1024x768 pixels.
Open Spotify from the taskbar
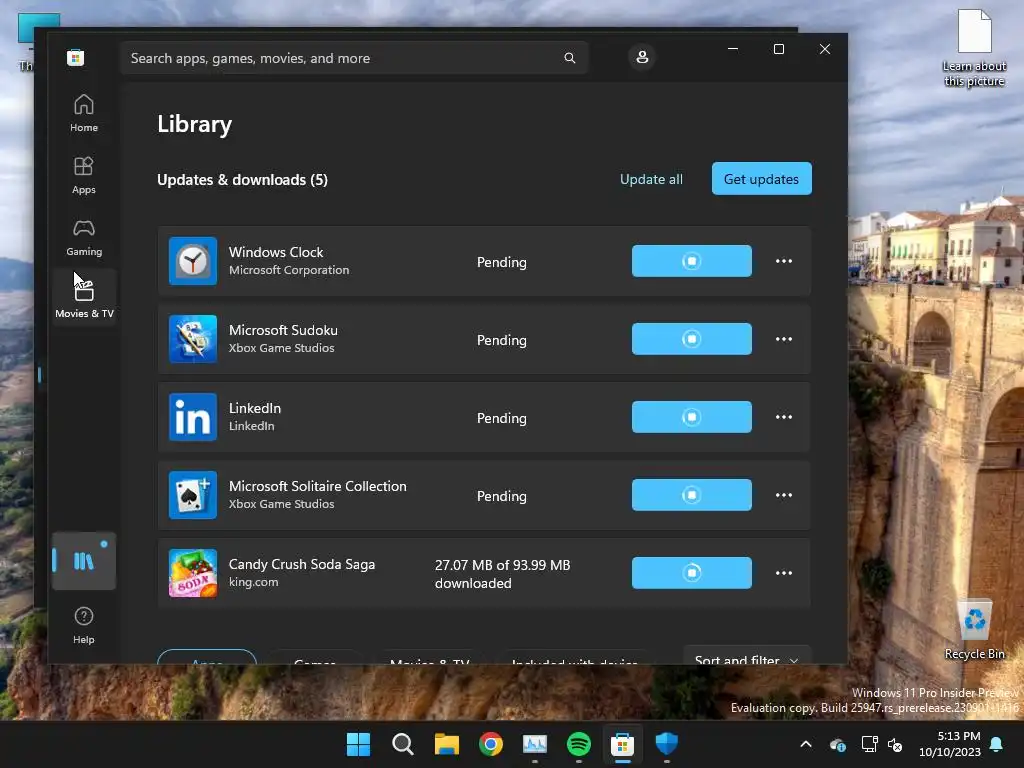pyautogui.click(x=579, y=744)
